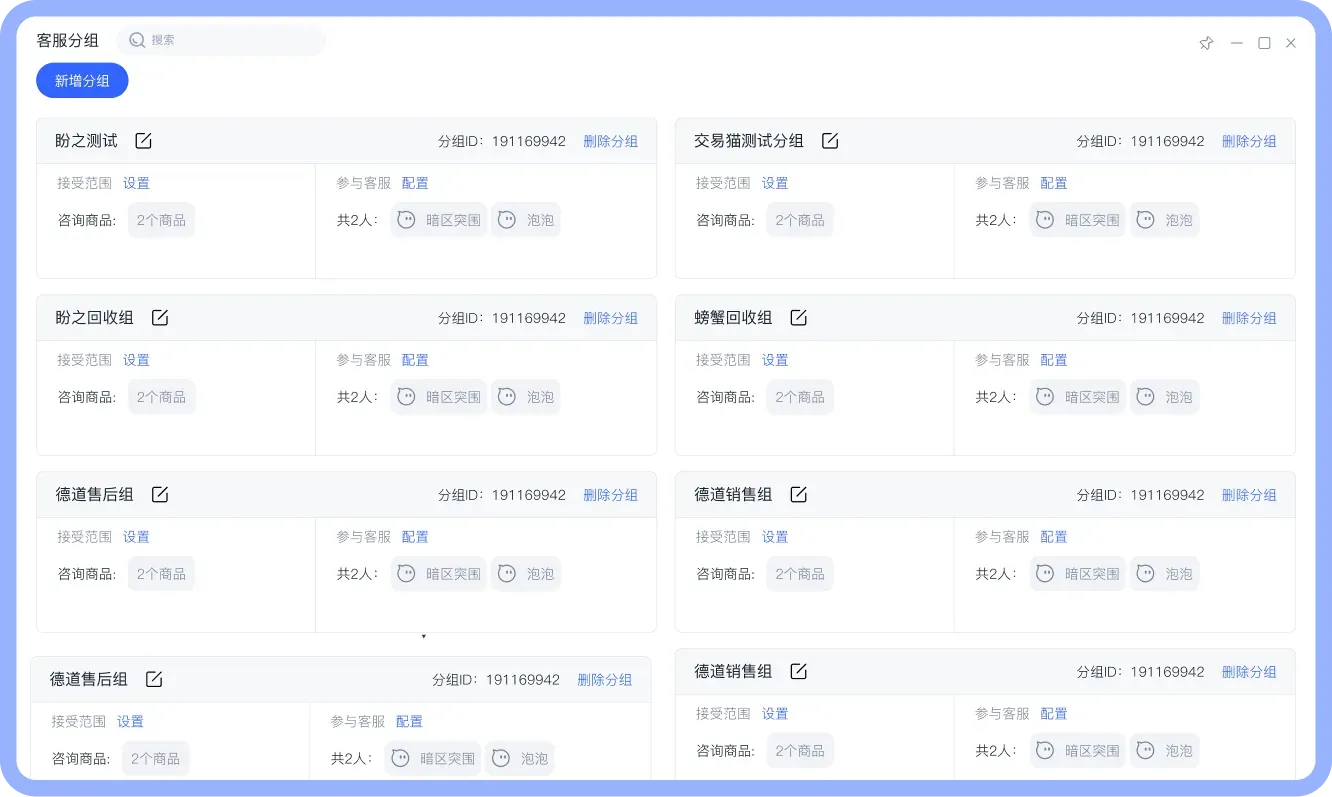Click the 新增分组 button
Viewport: 1332px width, 797px height.
tap(82, 81)
